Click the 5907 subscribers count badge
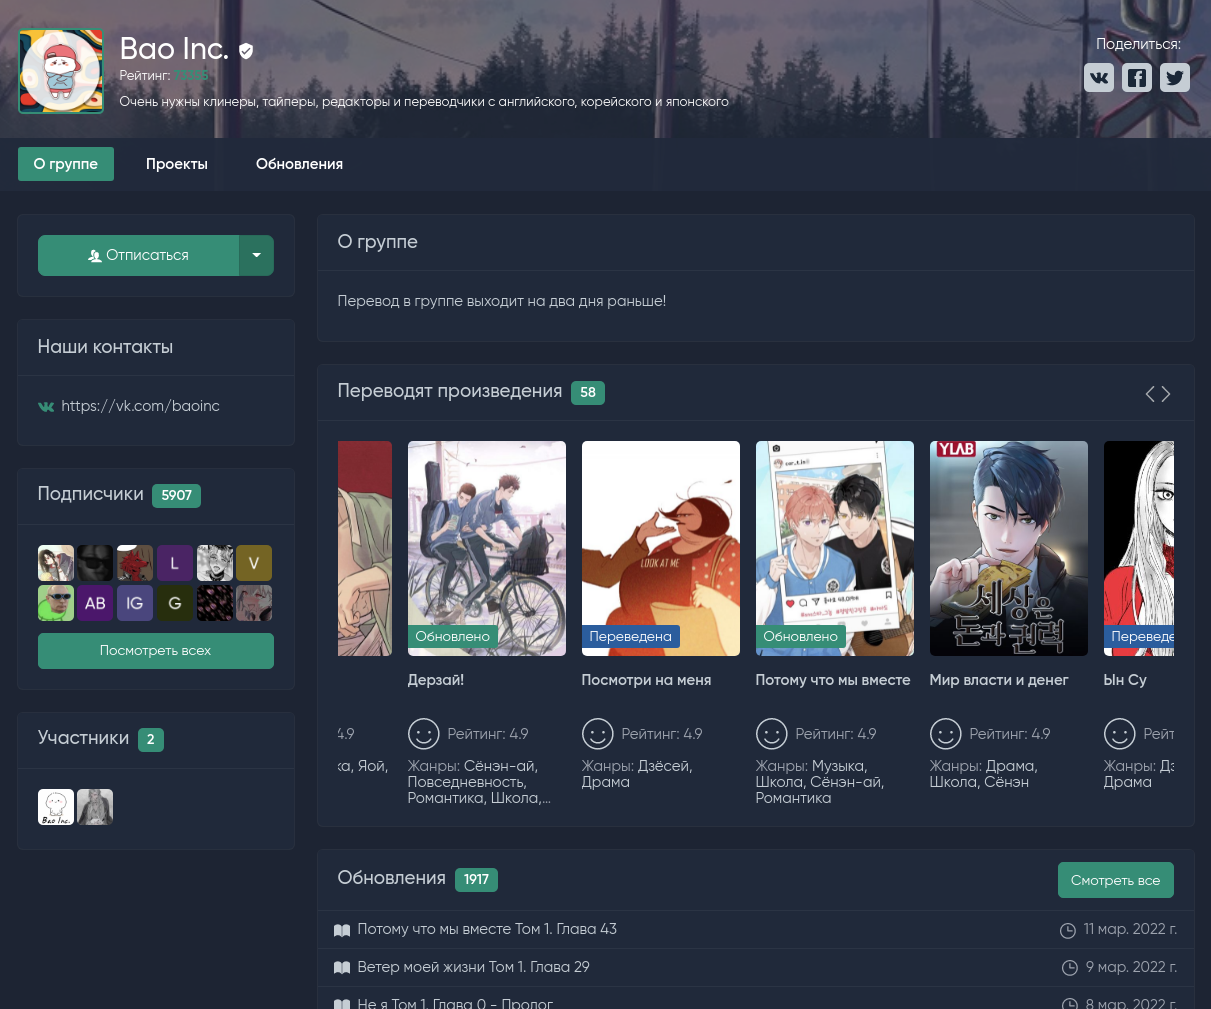This screenshot has width=1211, height=1009. pyautogui.click(x=177, y=495)
